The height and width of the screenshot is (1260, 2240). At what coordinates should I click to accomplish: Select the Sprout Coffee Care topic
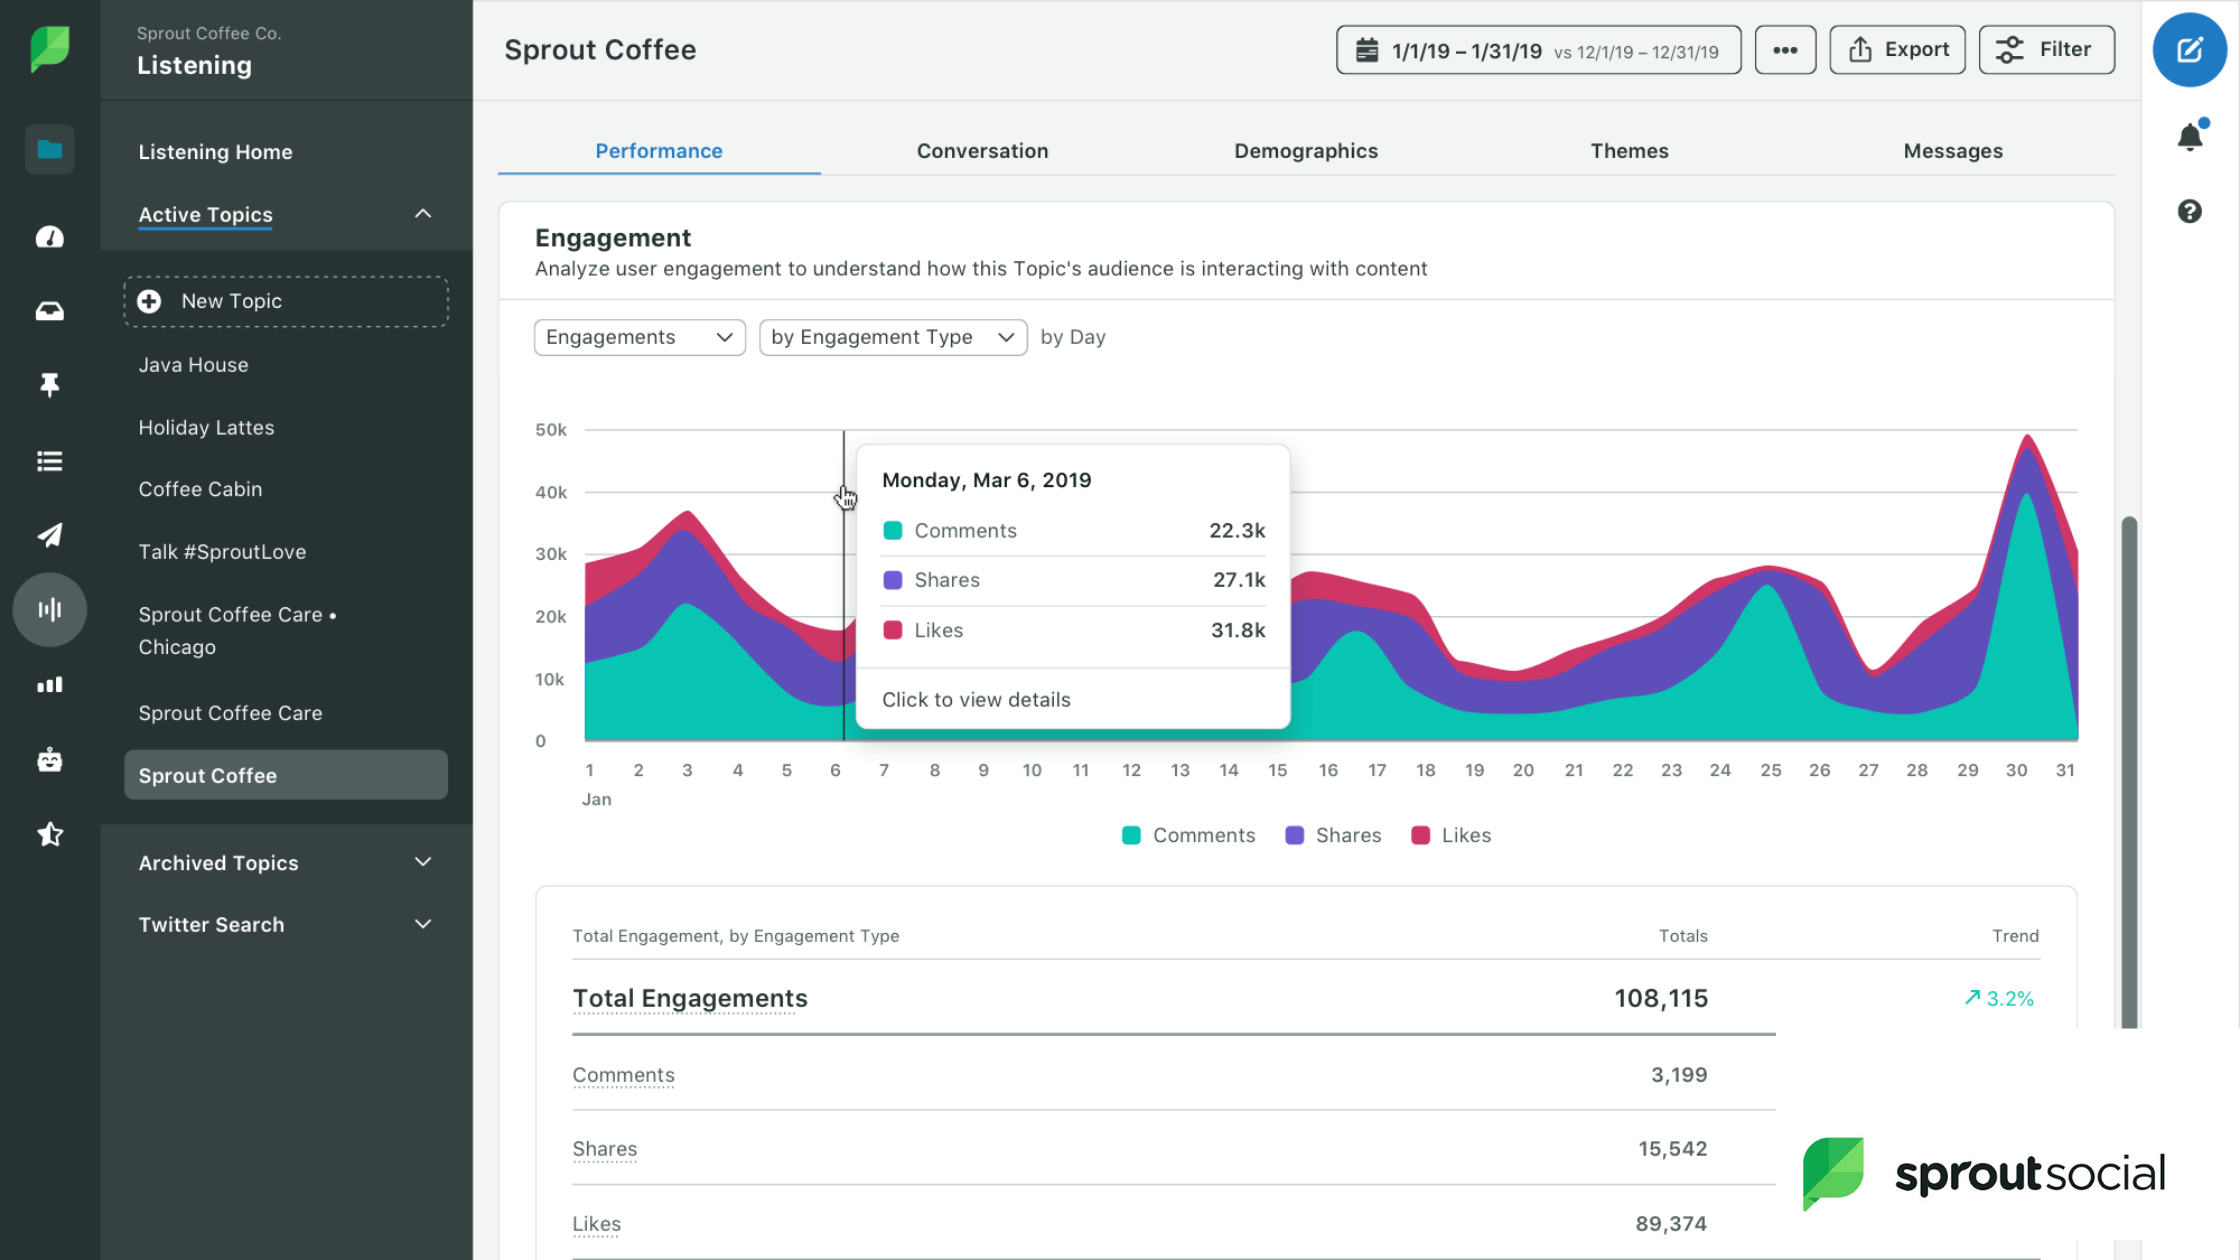[x=230, y=713]
